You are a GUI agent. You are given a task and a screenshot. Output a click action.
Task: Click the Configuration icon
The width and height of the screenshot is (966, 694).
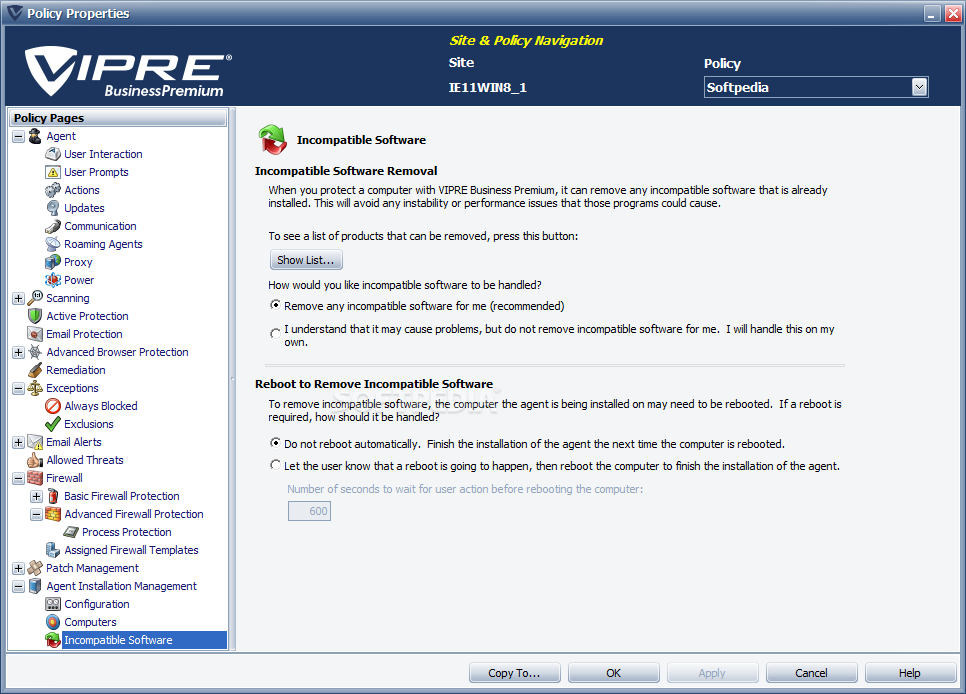(x=53, y=604)
